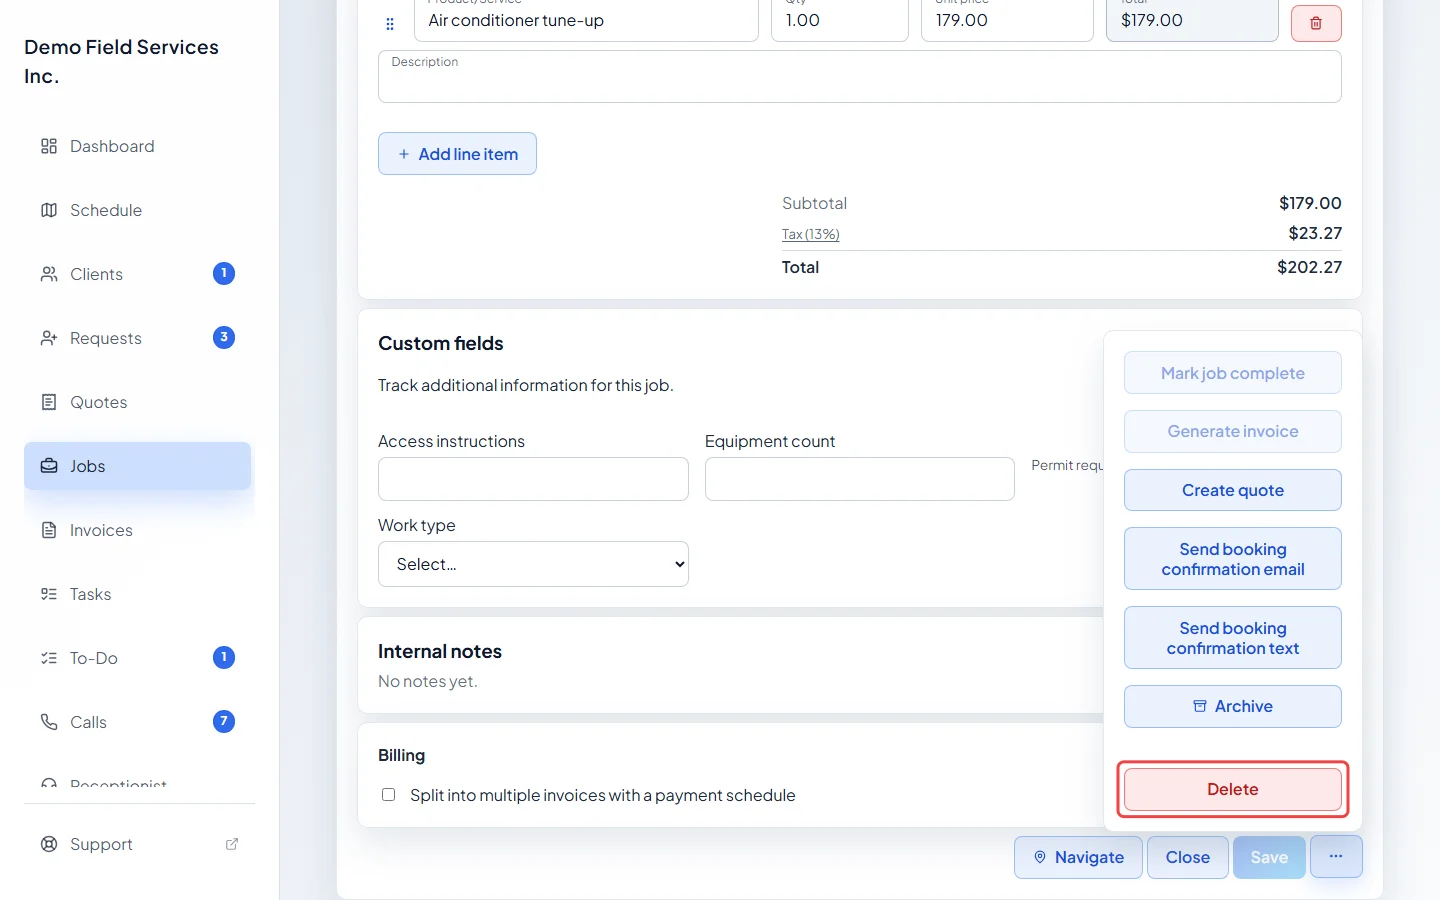The height and width of the screenshot is (900, 1440).
Task: Click the Clients people icon
Action: (49, 274)
